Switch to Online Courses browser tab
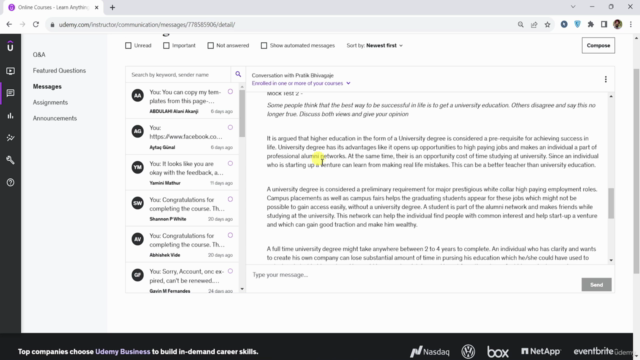Screen dimensions: 640x360 (x=53, y=7)
